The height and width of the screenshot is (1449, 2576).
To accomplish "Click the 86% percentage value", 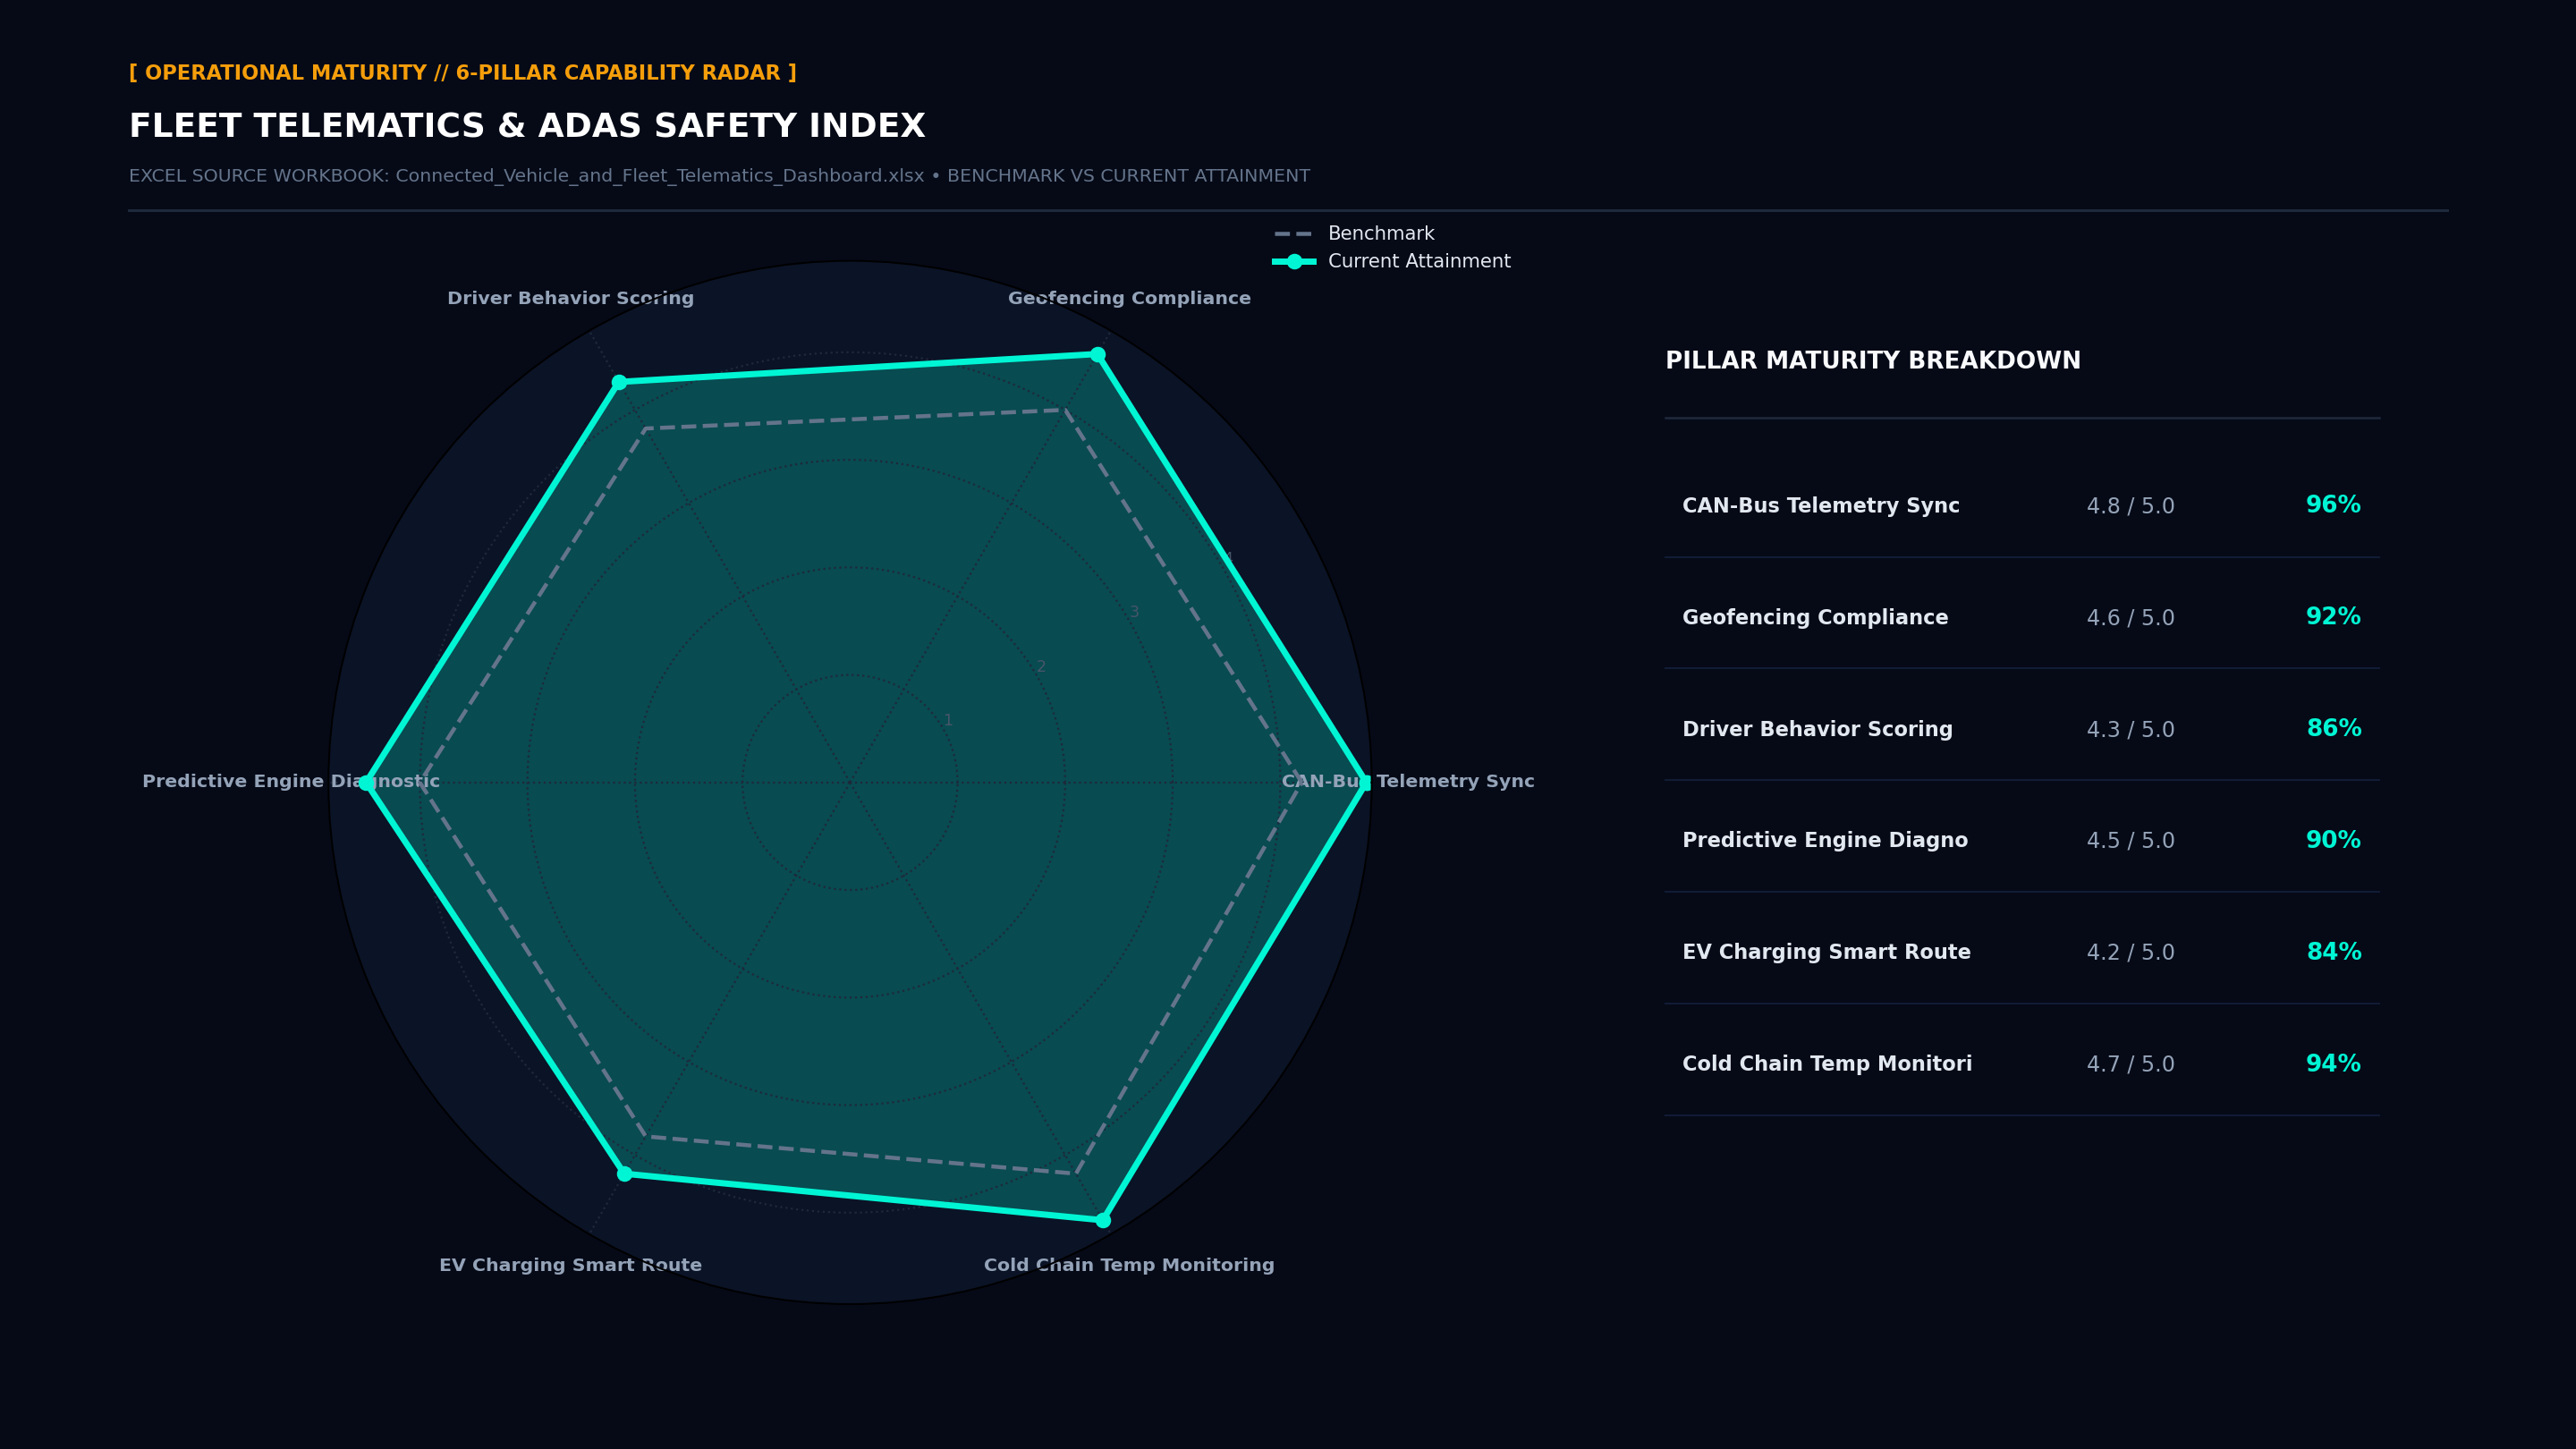I will click(x=2333, y=730).
